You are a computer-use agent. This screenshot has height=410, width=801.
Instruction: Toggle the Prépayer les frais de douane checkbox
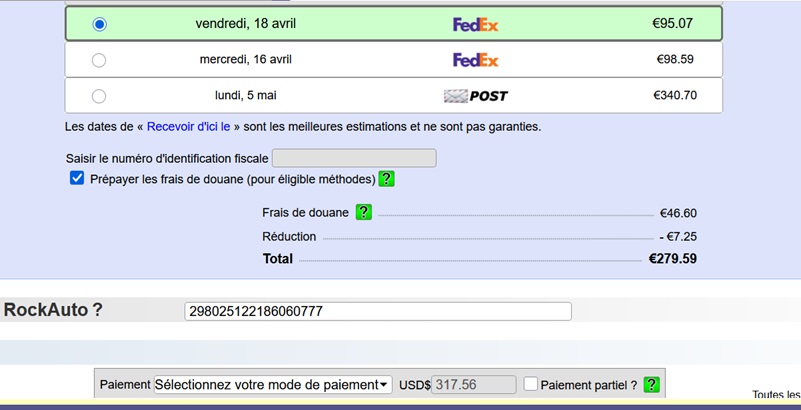(x=77, y=178)
